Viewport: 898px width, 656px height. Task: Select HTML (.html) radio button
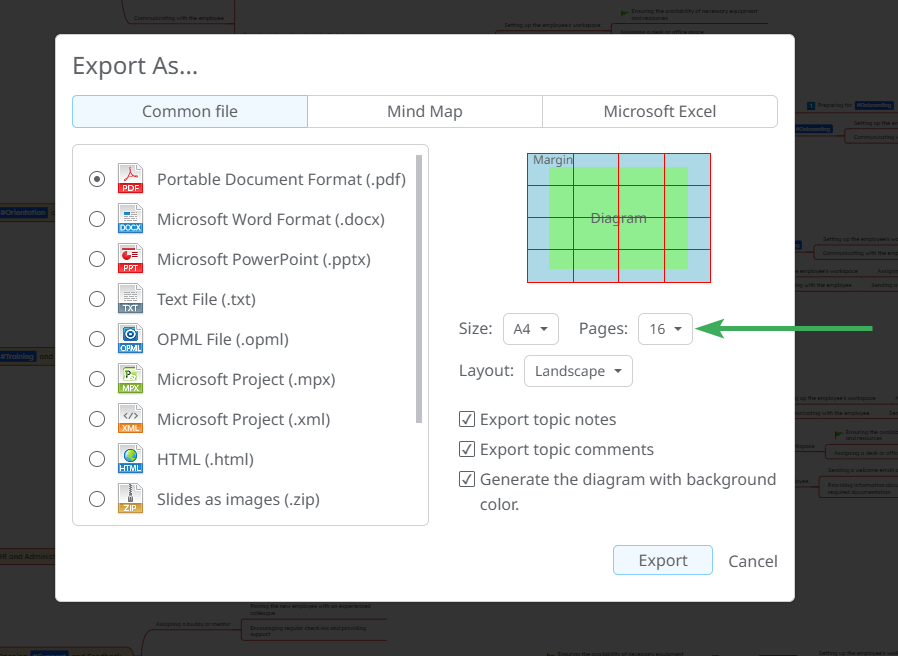click(x=97, y=459)
